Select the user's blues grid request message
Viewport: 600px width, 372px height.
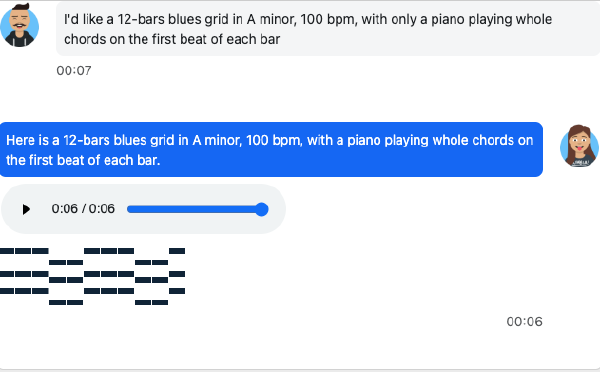328,29
